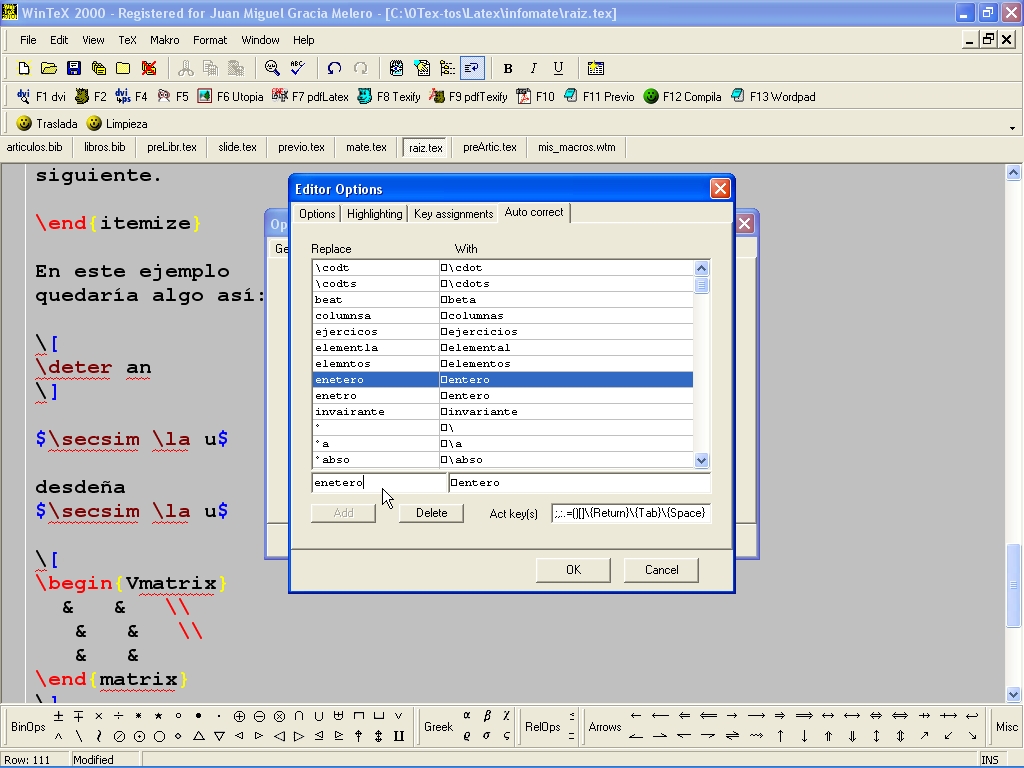Click the Act key(s) input field
The height and width of the screenshot is (768, 1024).
click(x=631, y=513)
